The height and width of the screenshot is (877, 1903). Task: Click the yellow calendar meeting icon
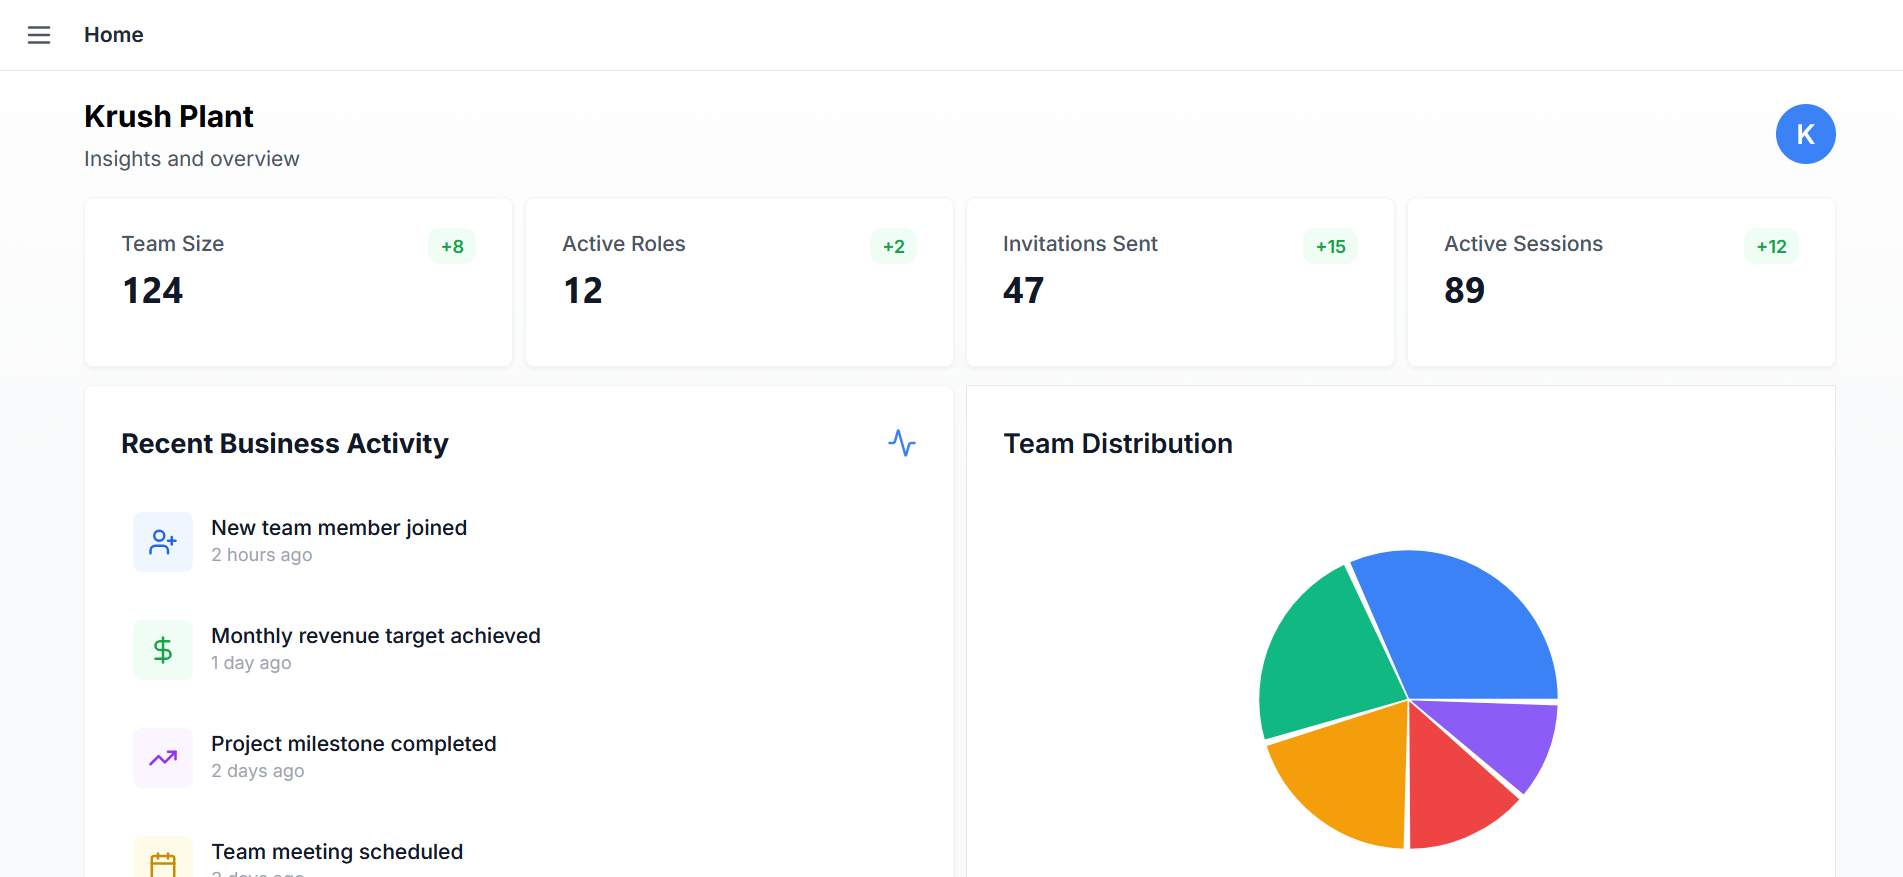(163, 862)
